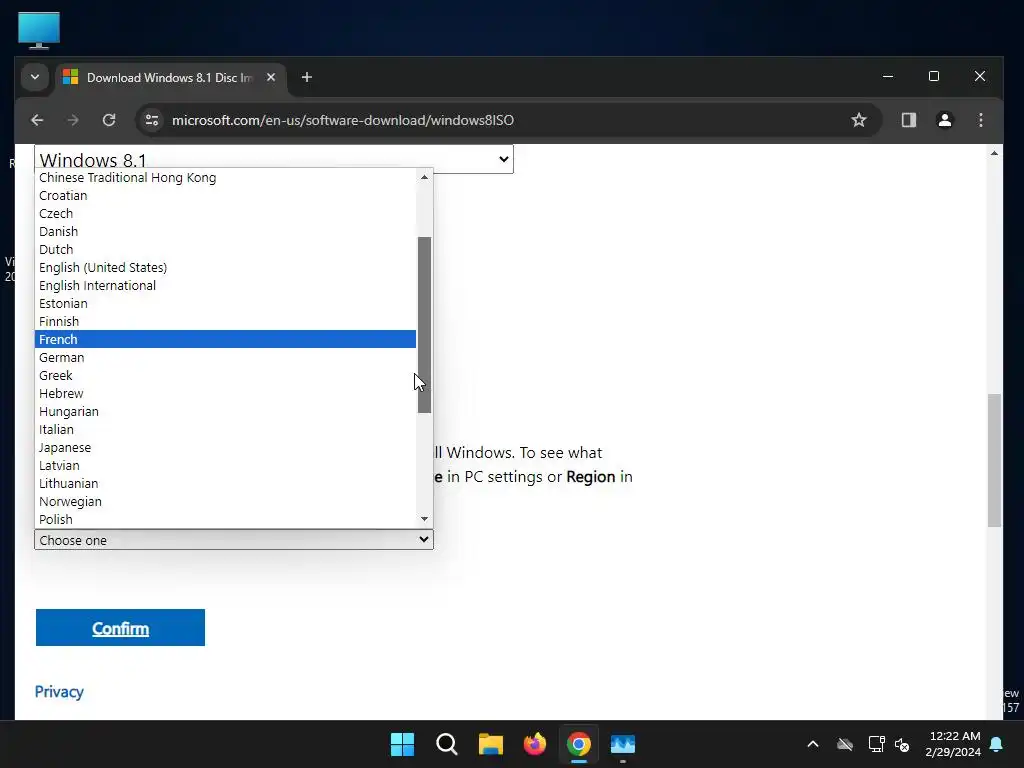Choose Norwegian from the list

tap(225, 502)
